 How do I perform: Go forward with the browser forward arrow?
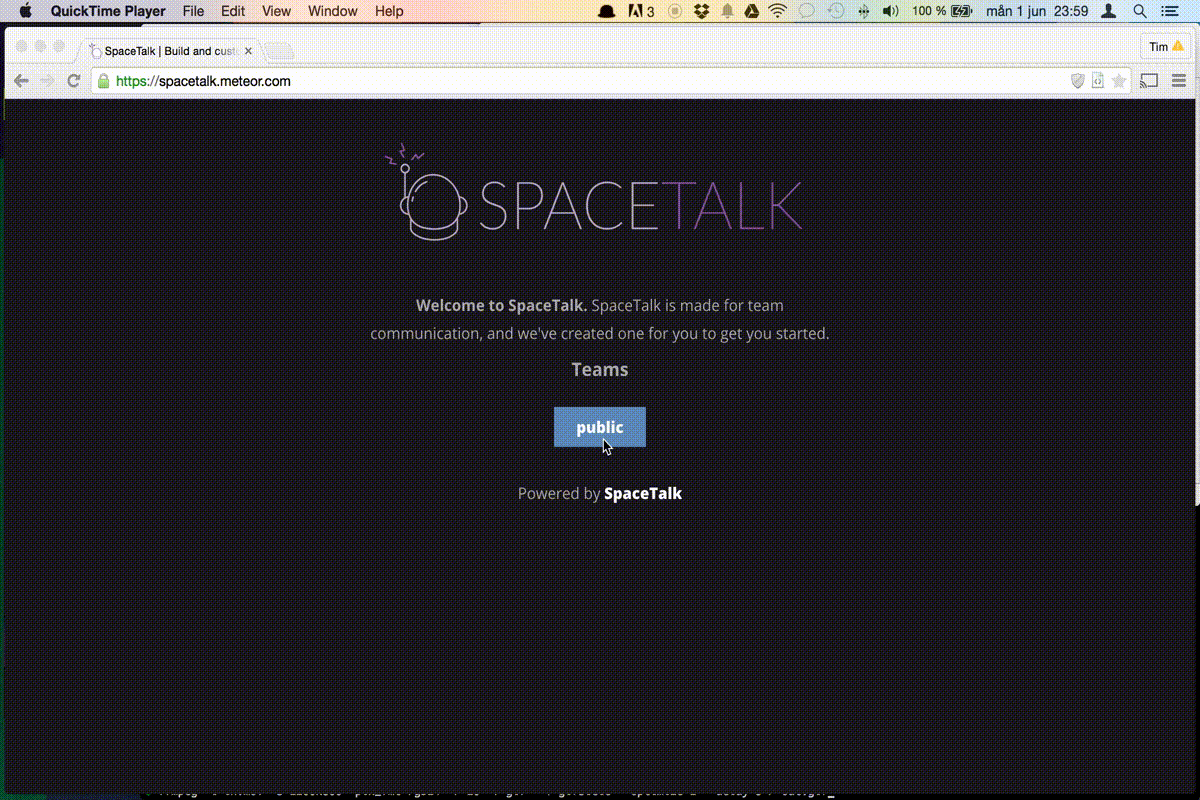[x=47, y=81]
